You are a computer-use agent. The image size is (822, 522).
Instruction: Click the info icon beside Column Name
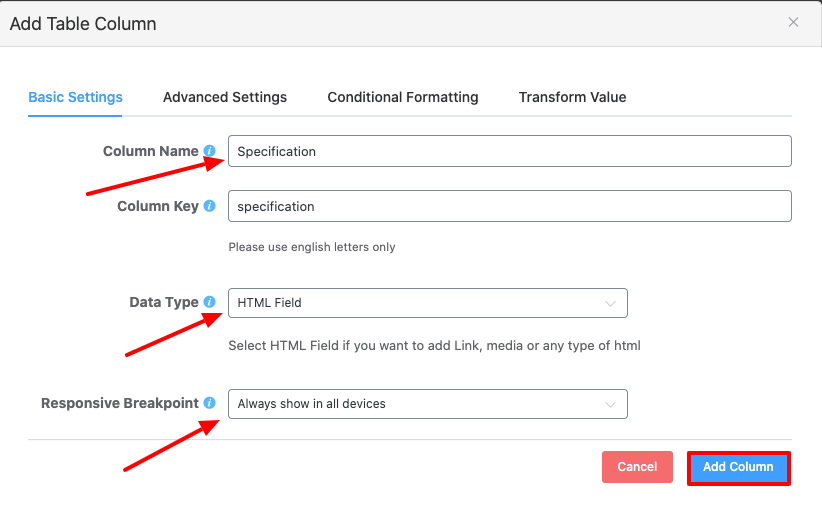[210, 152]
